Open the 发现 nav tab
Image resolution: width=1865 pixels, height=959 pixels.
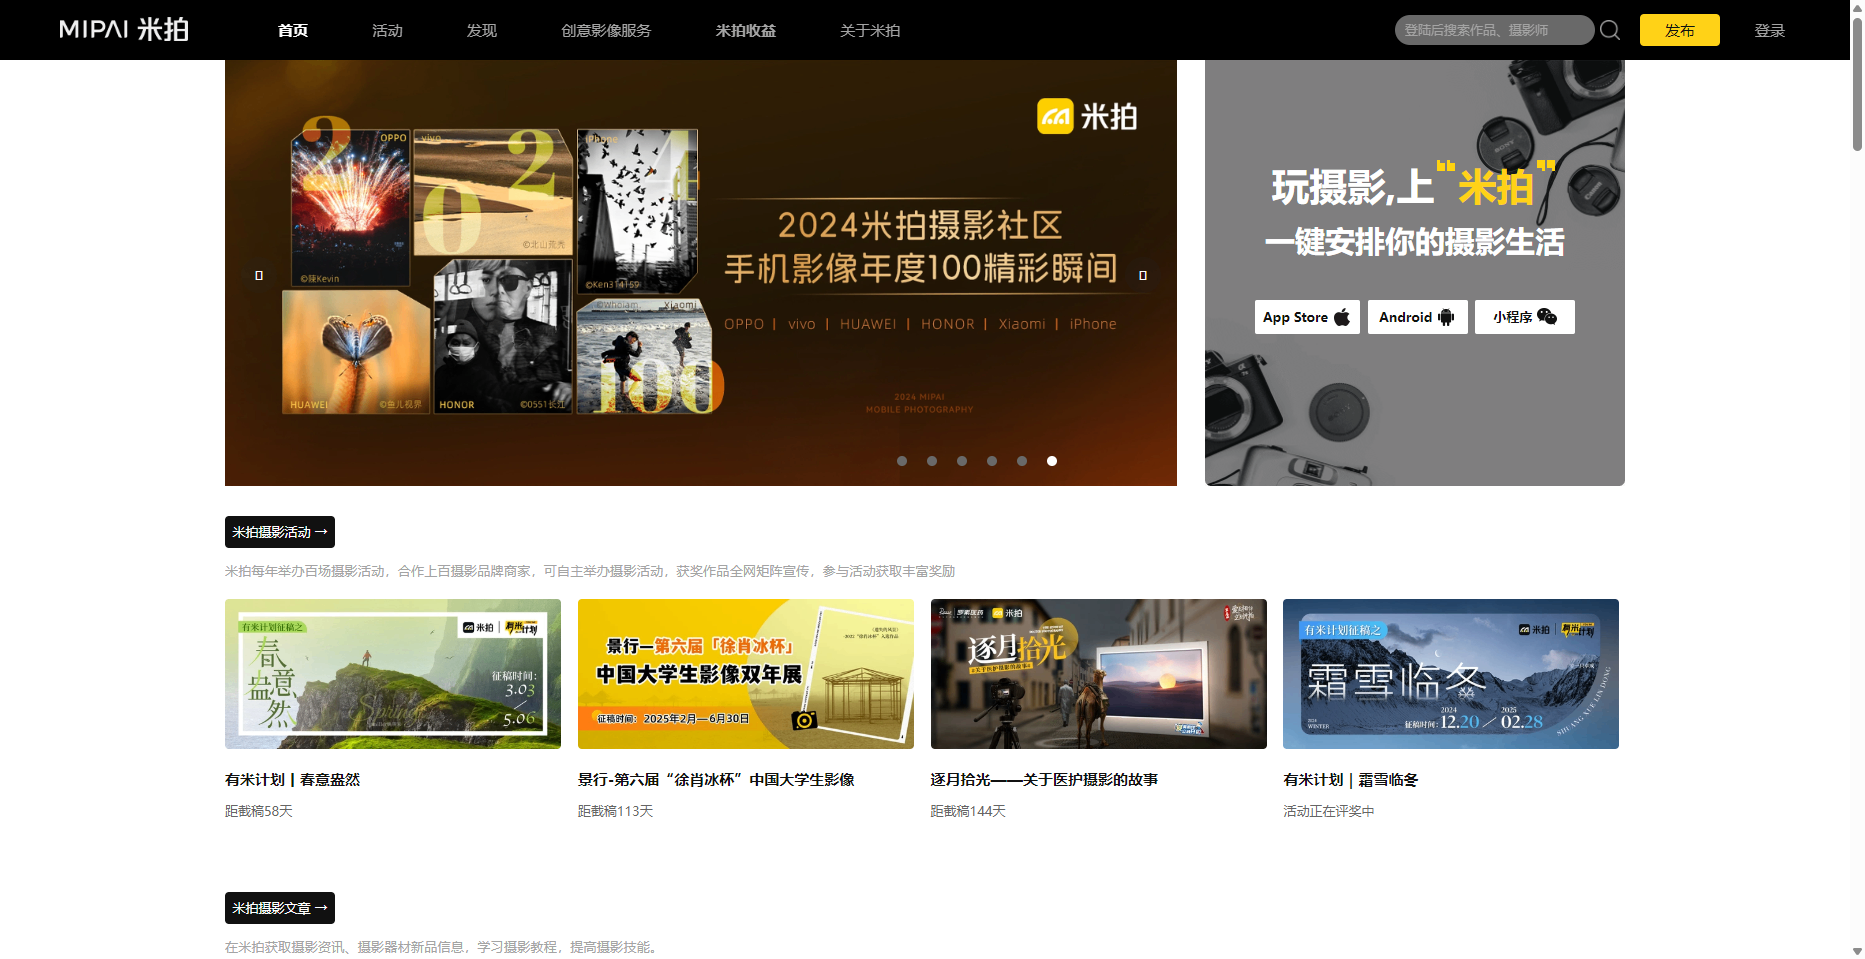coord(482,30)
